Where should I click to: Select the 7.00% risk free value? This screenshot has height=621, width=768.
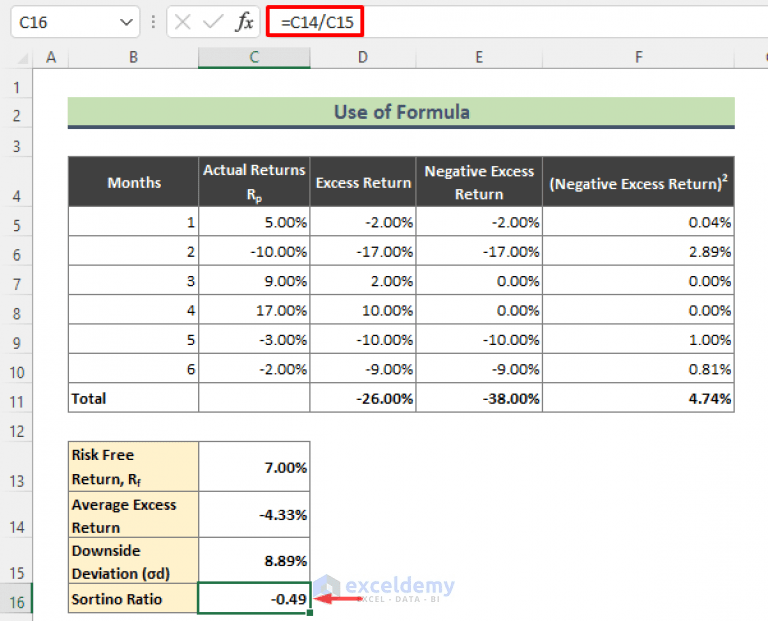(x=254, y=467)
